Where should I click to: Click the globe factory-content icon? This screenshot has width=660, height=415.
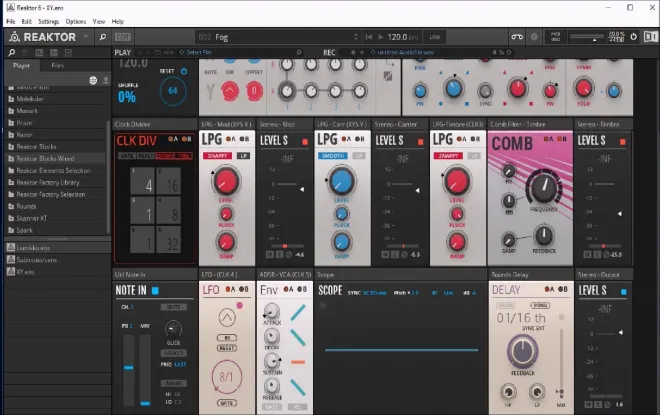click(93, 80)
